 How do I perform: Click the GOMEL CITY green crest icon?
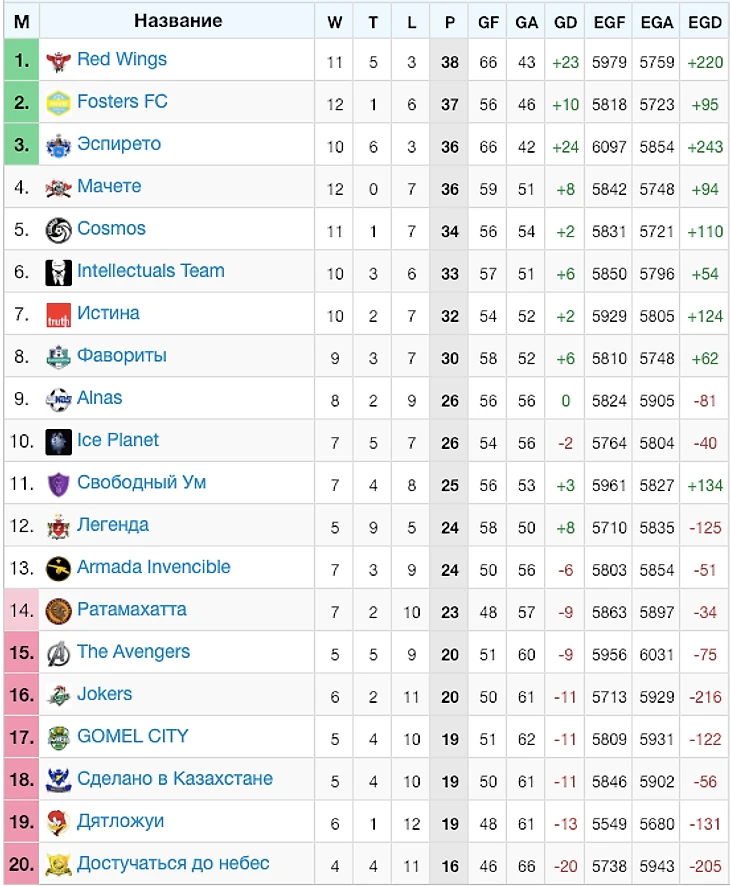[x=58, y=739]
